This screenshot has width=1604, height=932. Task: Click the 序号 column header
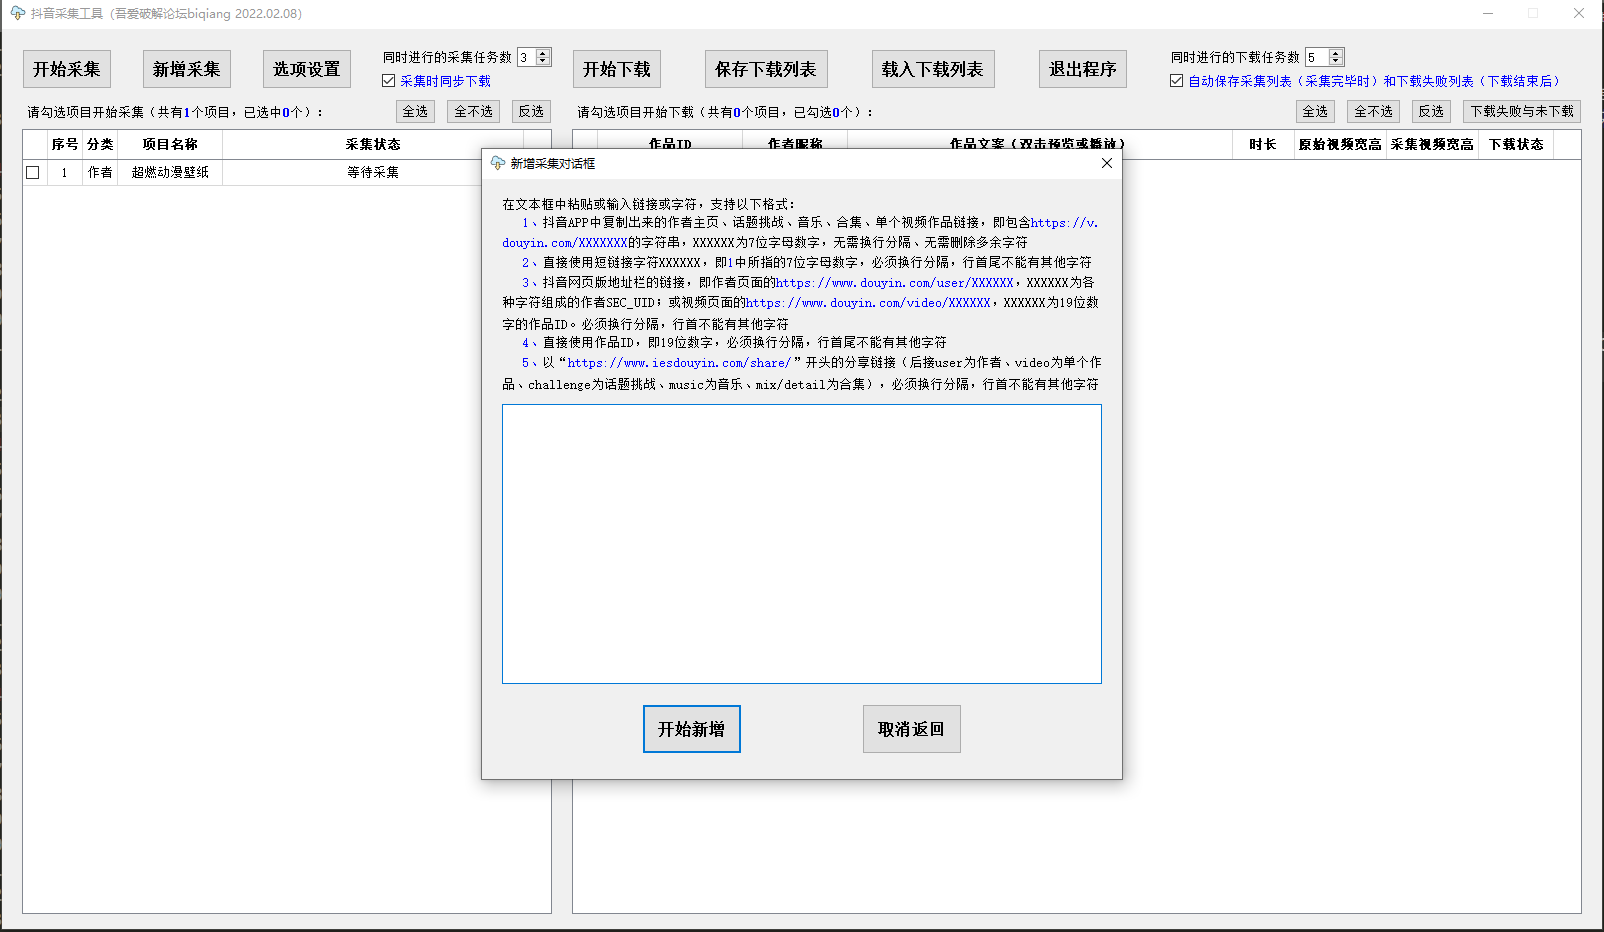coord(65,144)
